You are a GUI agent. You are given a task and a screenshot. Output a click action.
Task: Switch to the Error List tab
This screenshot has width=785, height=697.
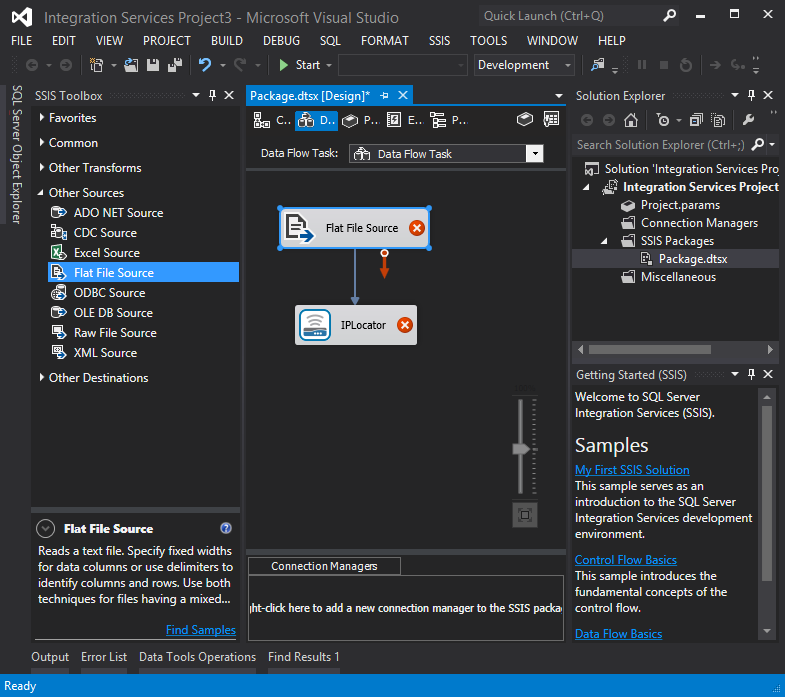pos(104,657)
